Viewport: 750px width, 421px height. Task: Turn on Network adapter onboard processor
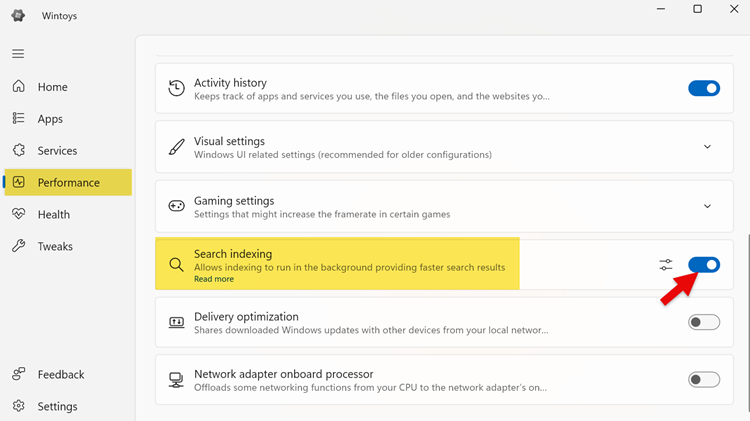point(704,380)
